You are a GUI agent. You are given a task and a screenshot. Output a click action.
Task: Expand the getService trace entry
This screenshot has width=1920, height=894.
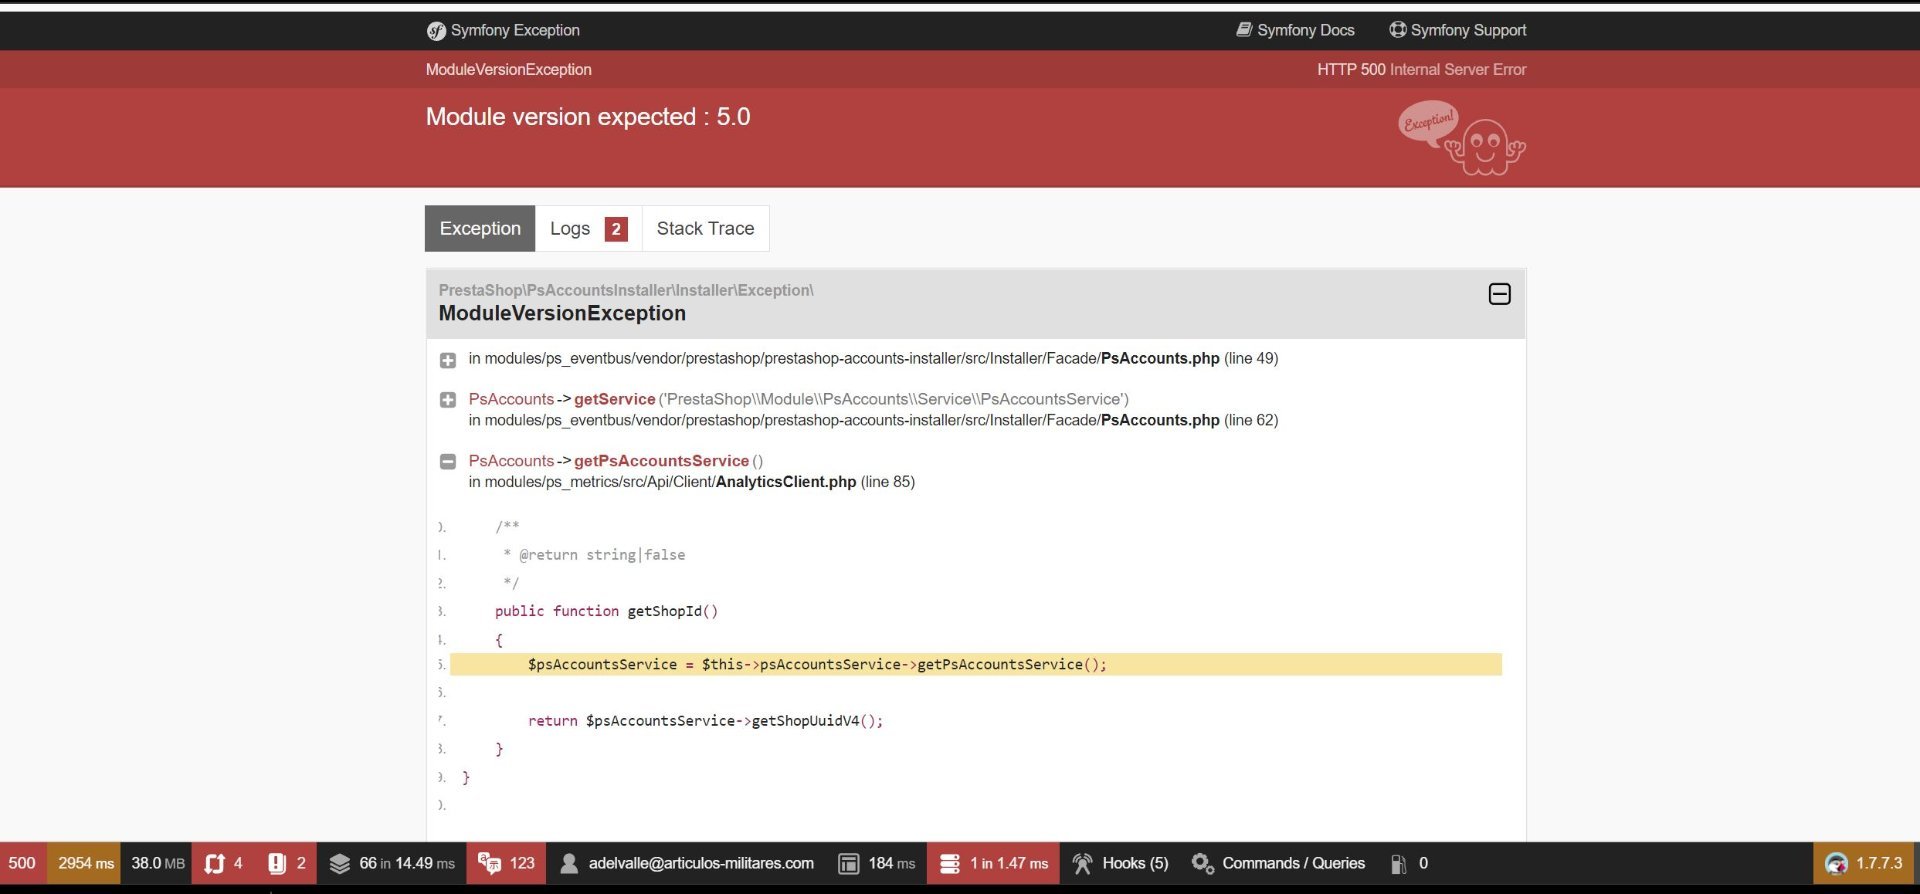coord(448,400)
